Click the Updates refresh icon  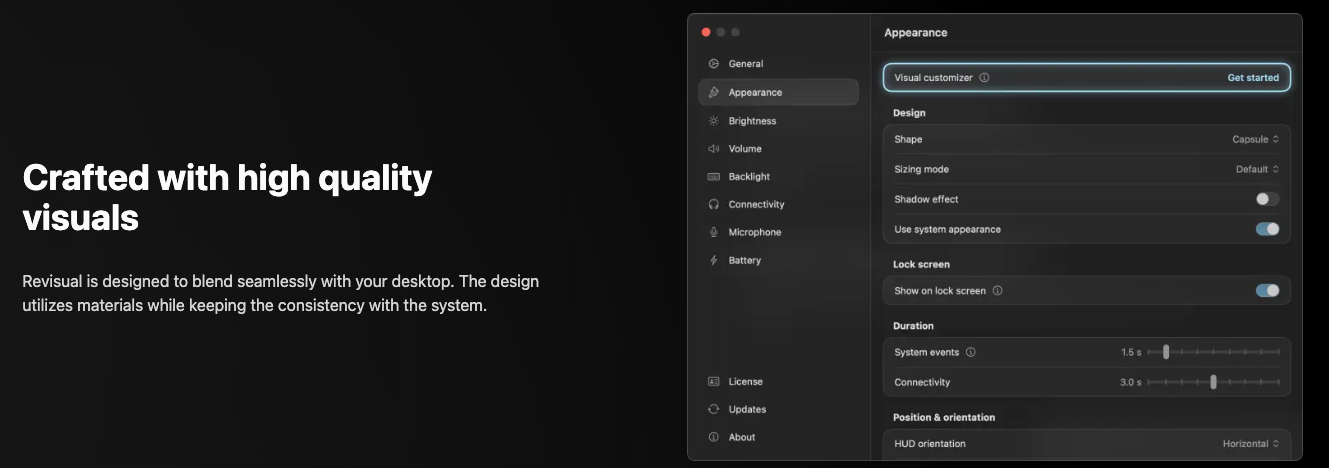[x=714, y=409]
